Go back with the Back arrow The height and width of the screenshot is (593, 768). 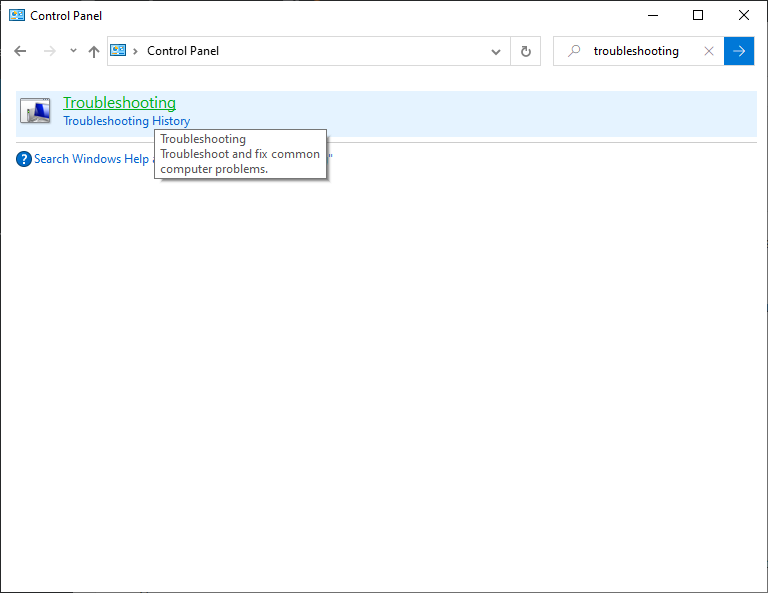click(20, 51)
